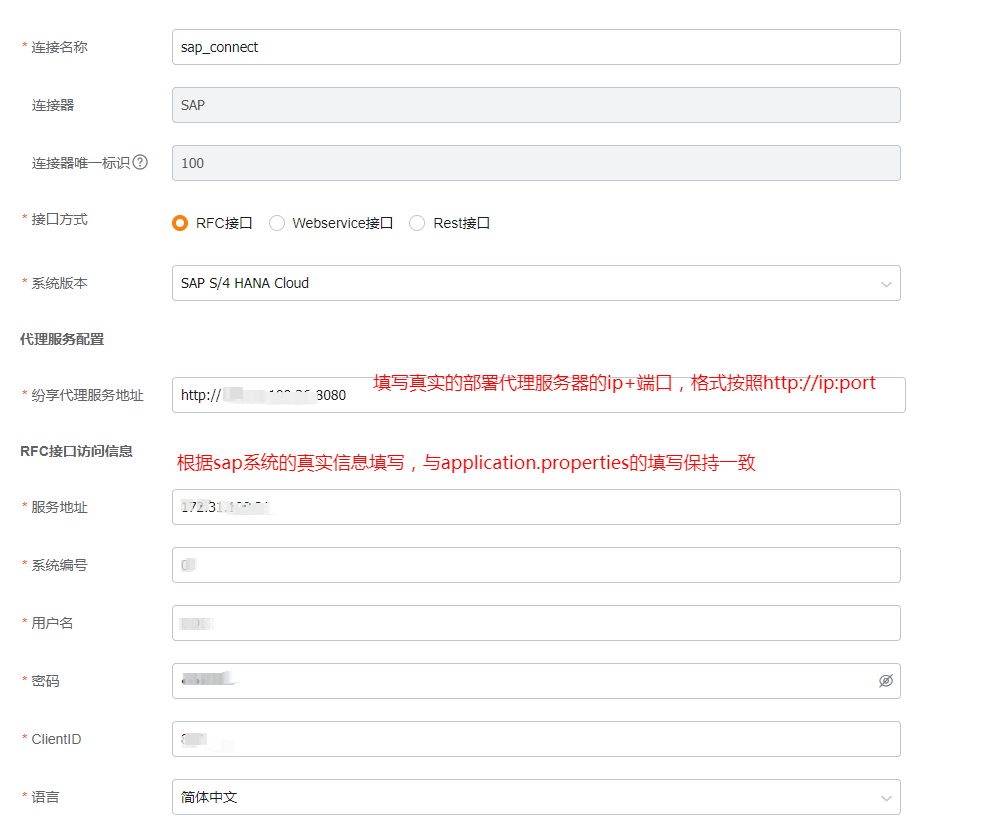Click the 纷享代理服务地址 label
The height and width of the screenshot is (830, 1000).
[87, 396]
